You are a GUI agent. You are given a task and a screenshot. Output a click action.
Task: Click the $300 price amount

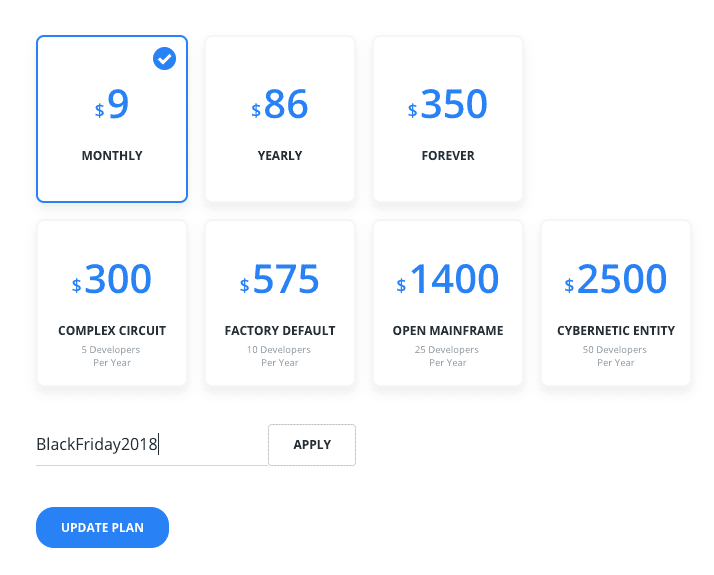pos(113,280)
